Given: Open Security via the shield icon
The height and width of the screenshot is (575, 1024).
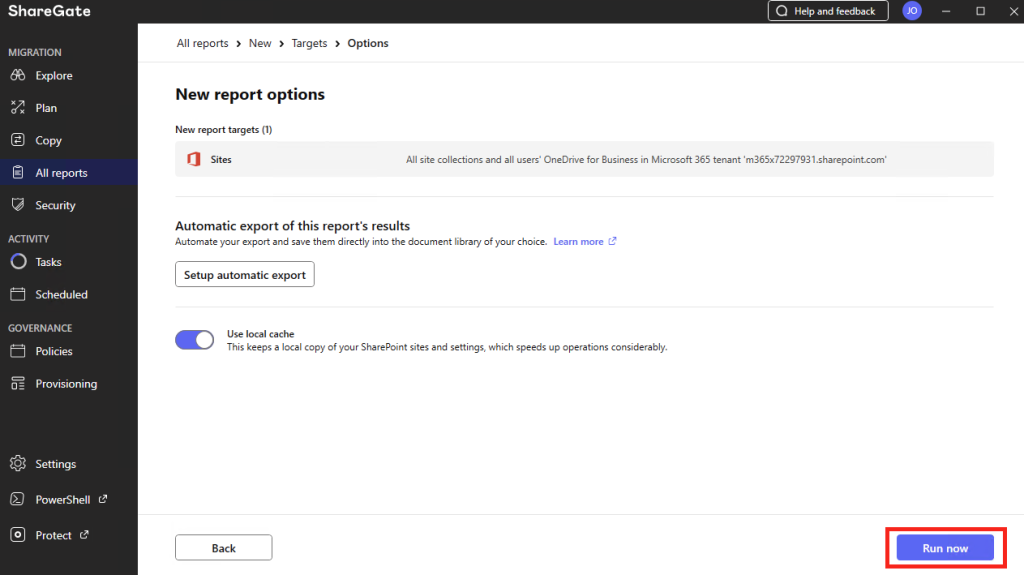Looking at the screenshot, I should [18, 205].
